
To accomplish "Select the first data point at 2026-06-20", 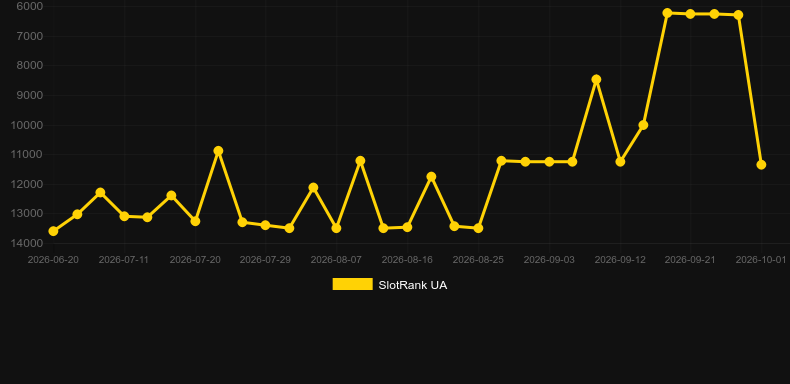I will [53, 231].
